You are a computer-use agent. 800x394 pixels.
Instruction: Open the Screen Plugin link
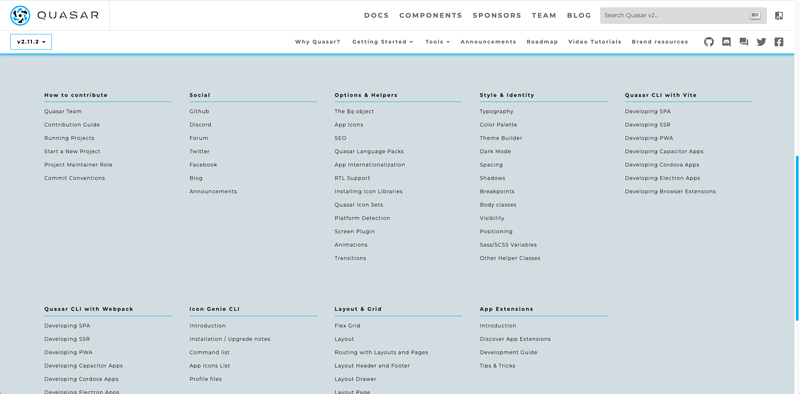(355, 231)
